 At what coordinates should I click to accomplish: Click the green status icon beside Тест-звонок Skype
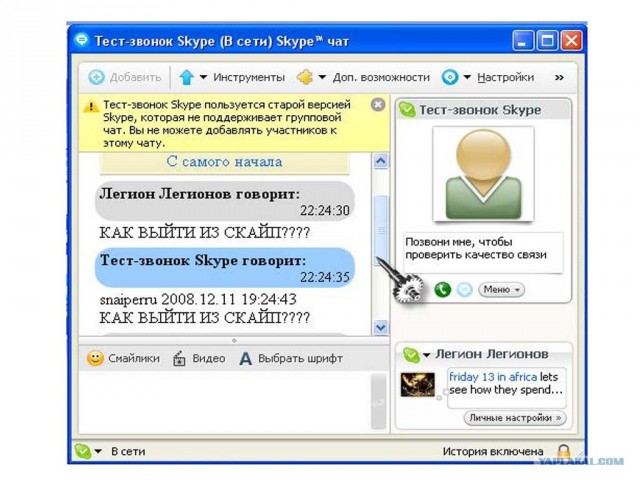tap(407, 109)
